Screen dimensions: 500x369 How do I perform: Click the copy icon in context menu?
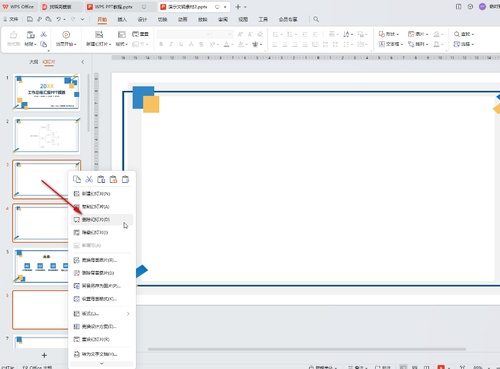[x=77, y=179]
